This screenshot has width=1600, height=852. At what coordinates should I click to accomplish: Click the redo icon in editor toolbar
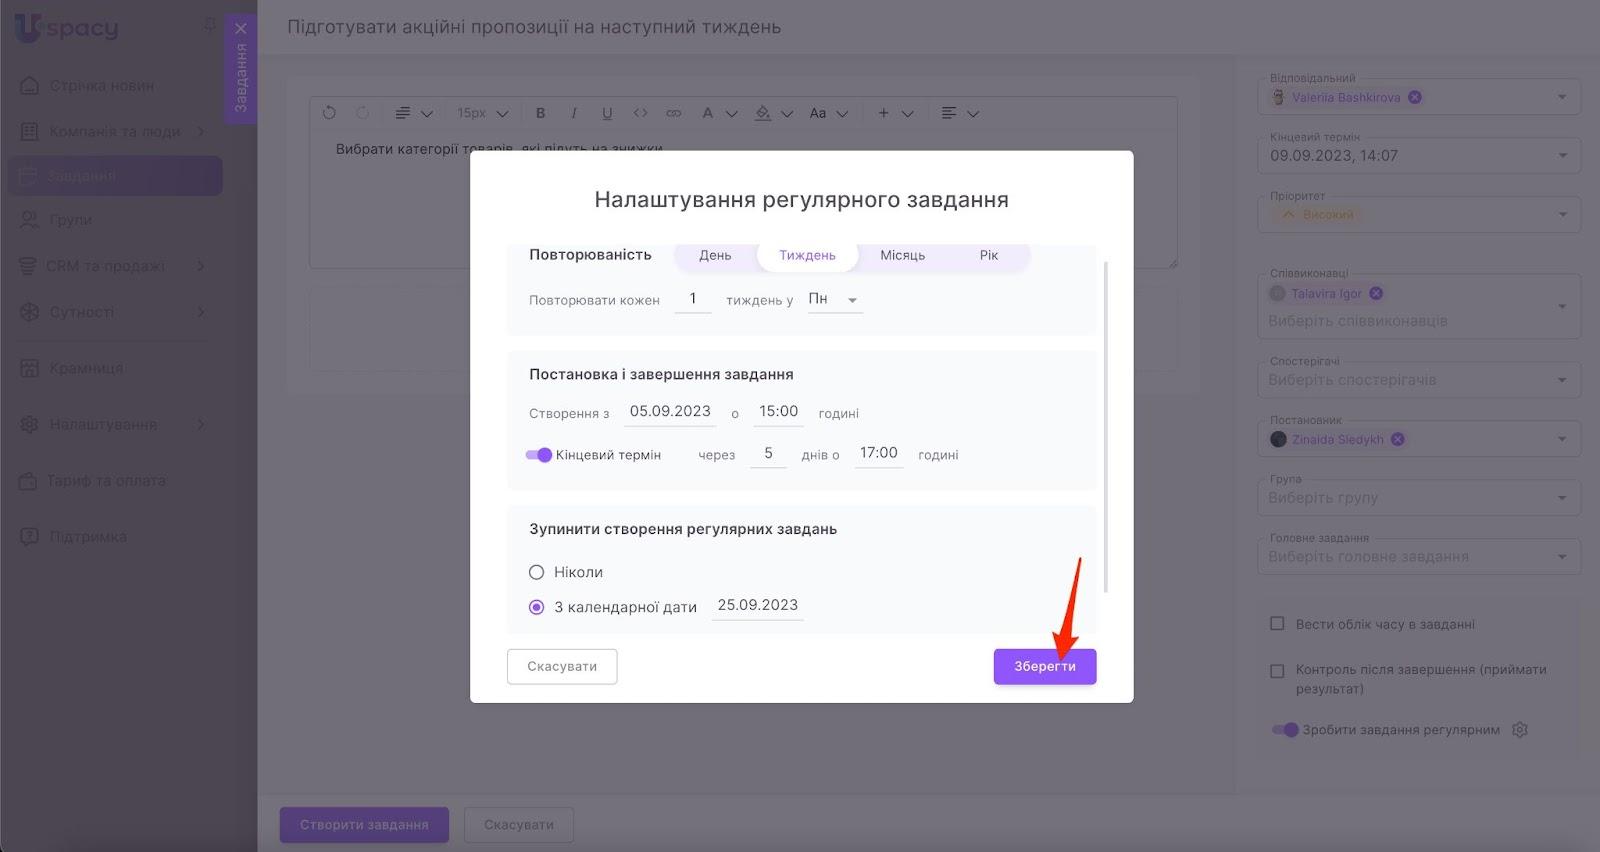pos(363,113)
